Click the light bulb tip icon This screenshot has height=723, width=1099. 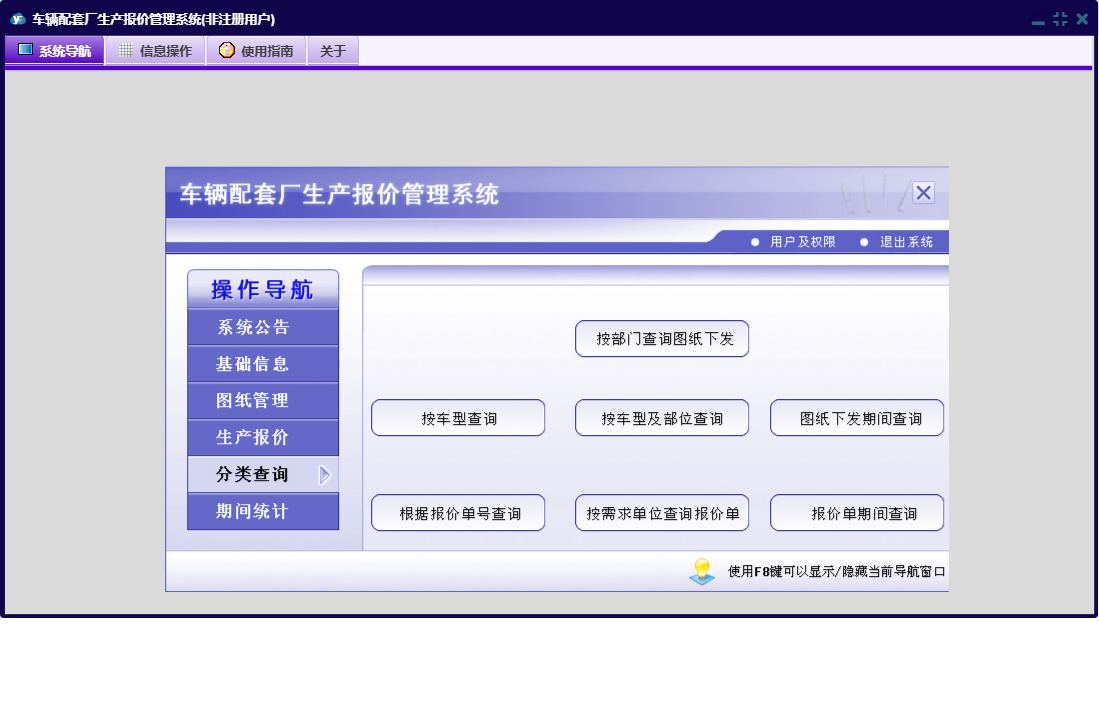(702, 572)
